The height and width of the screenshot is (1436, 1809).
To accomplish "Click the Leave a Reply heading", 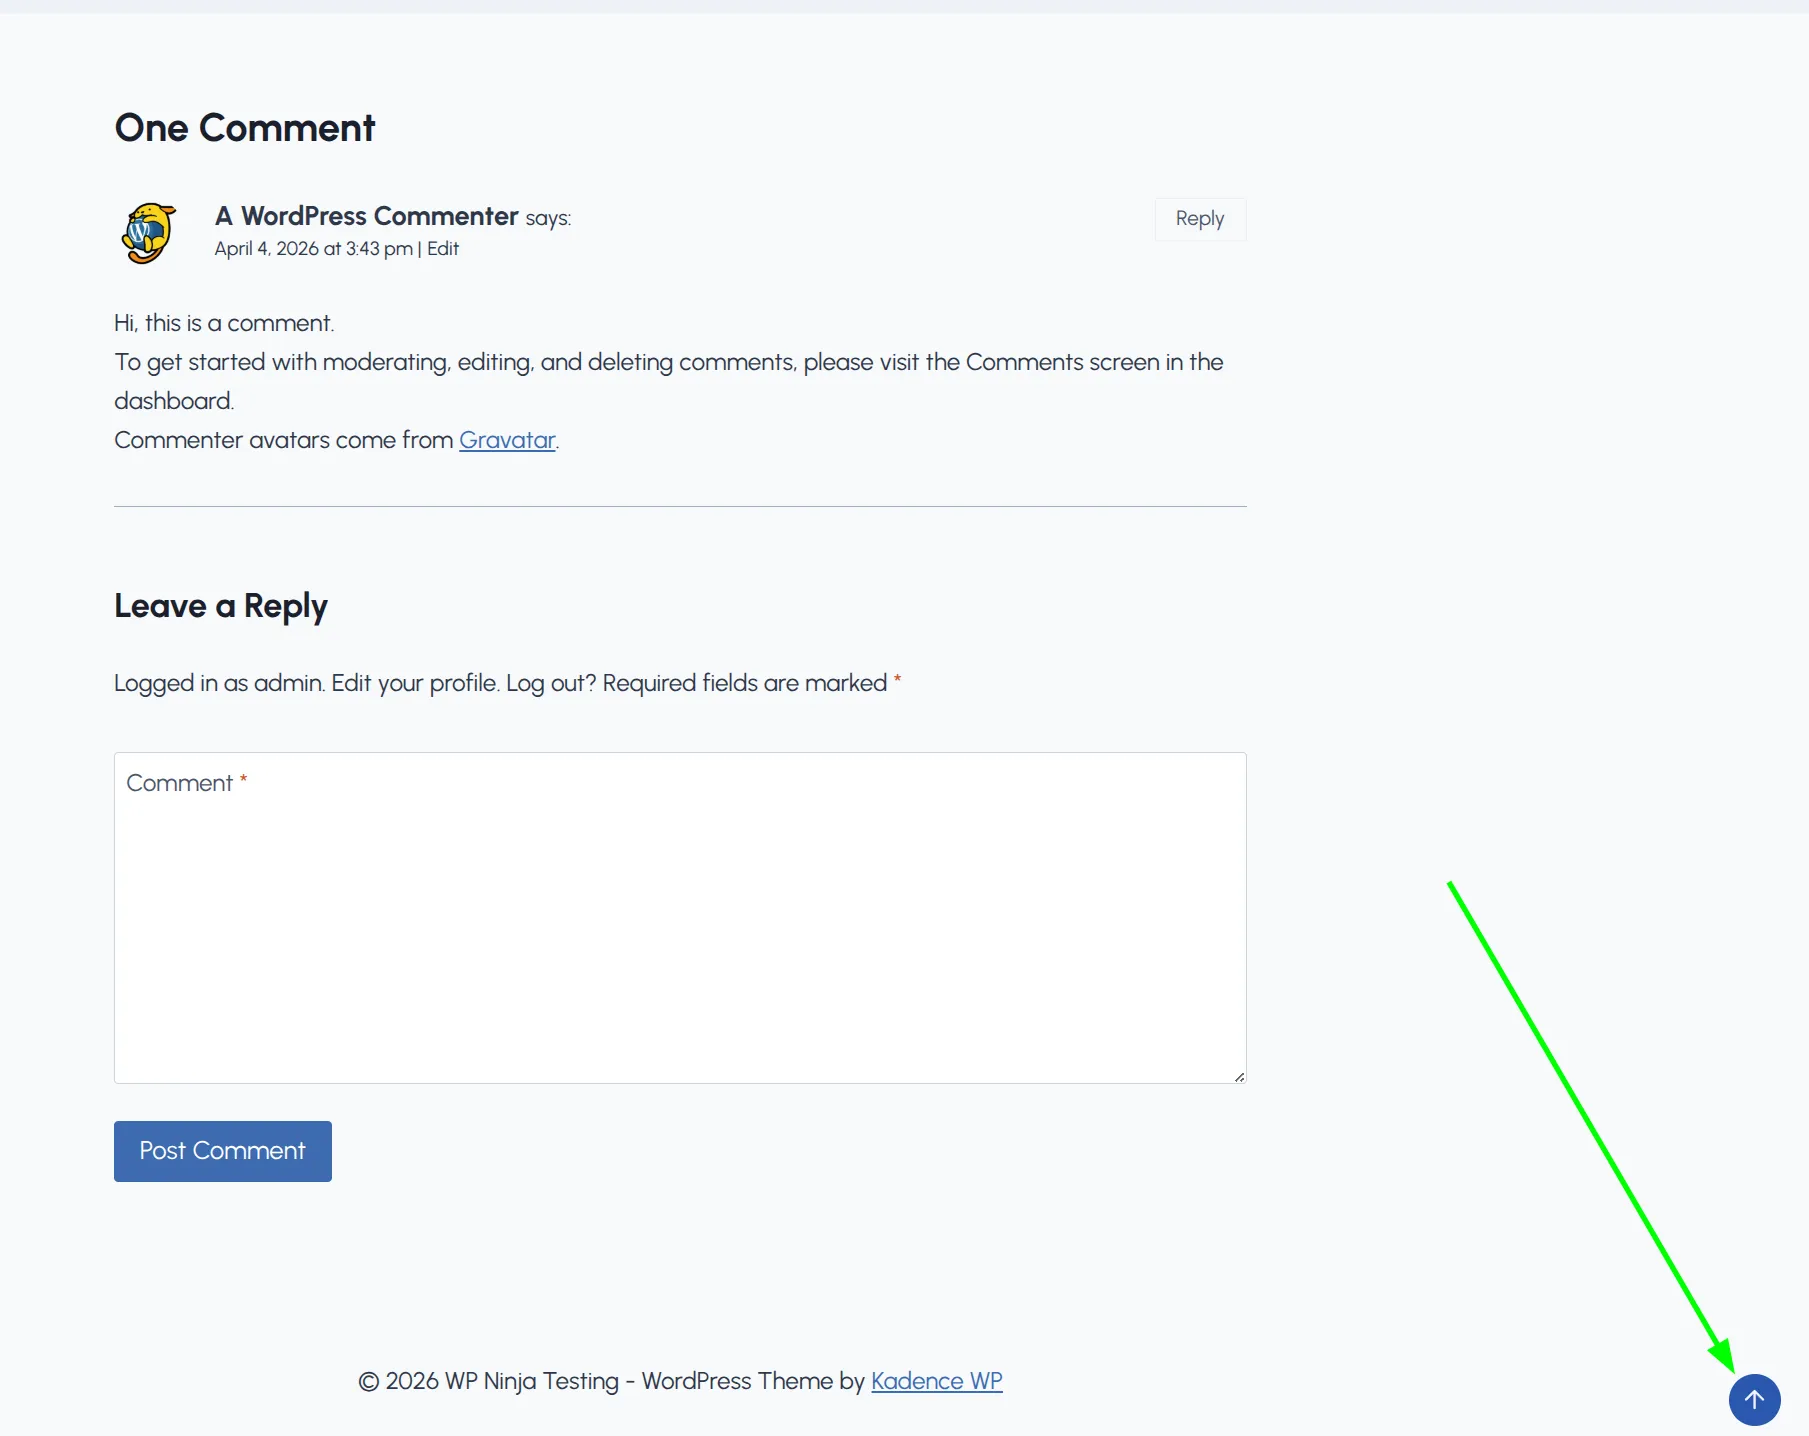I will pyautogui.click(x=221, y=605).
